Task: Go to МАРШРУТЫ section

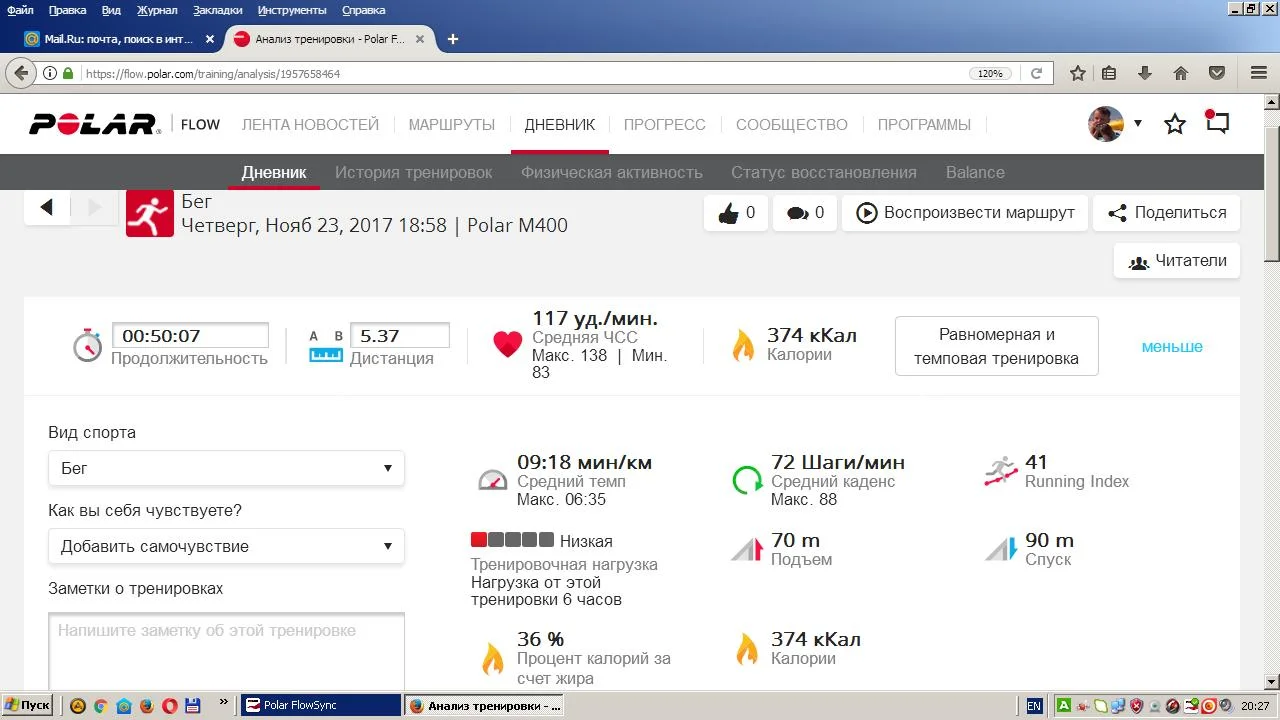Action: click(x=451, y=125)
